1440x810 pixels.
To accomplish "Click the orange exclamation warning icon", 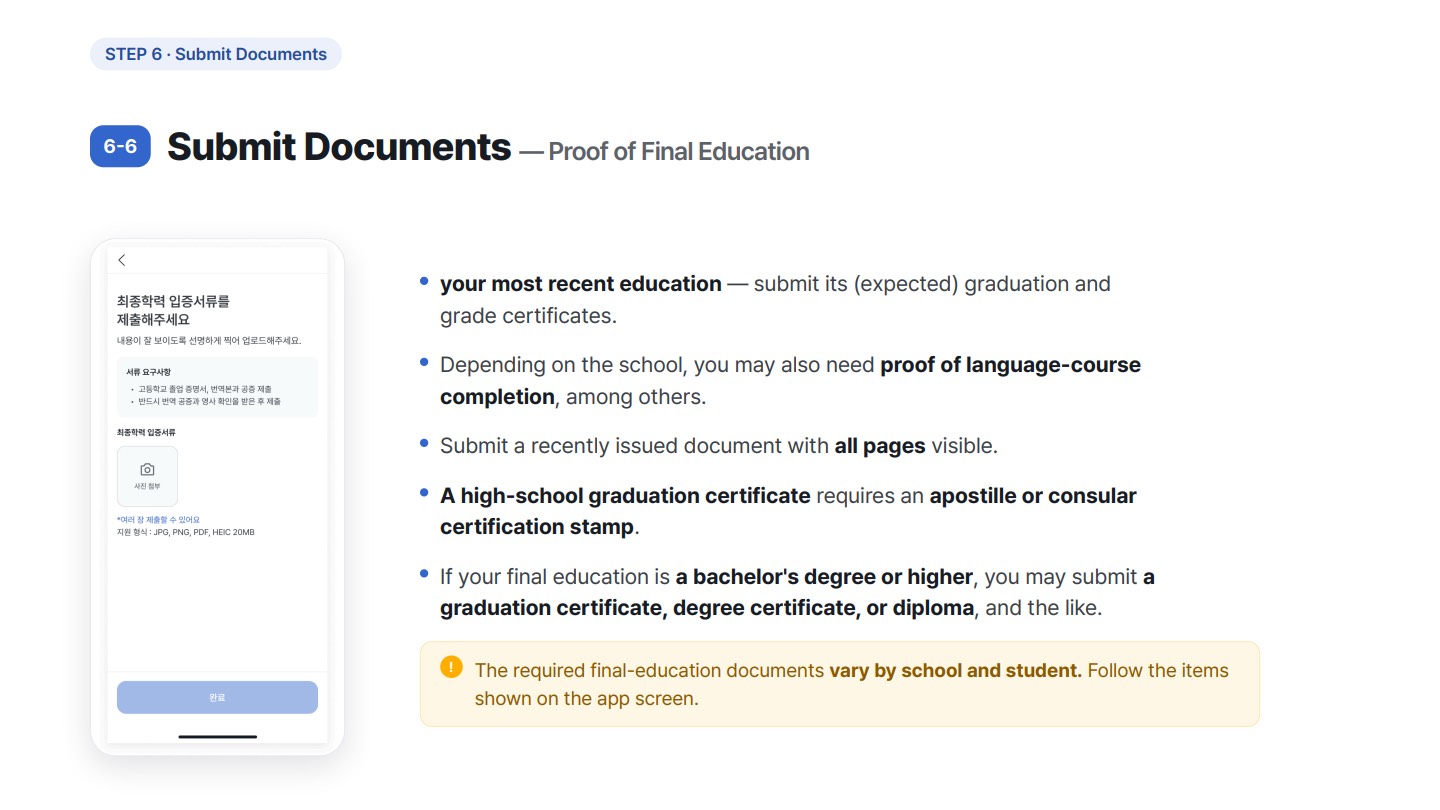I will click(x=451, y=667).
